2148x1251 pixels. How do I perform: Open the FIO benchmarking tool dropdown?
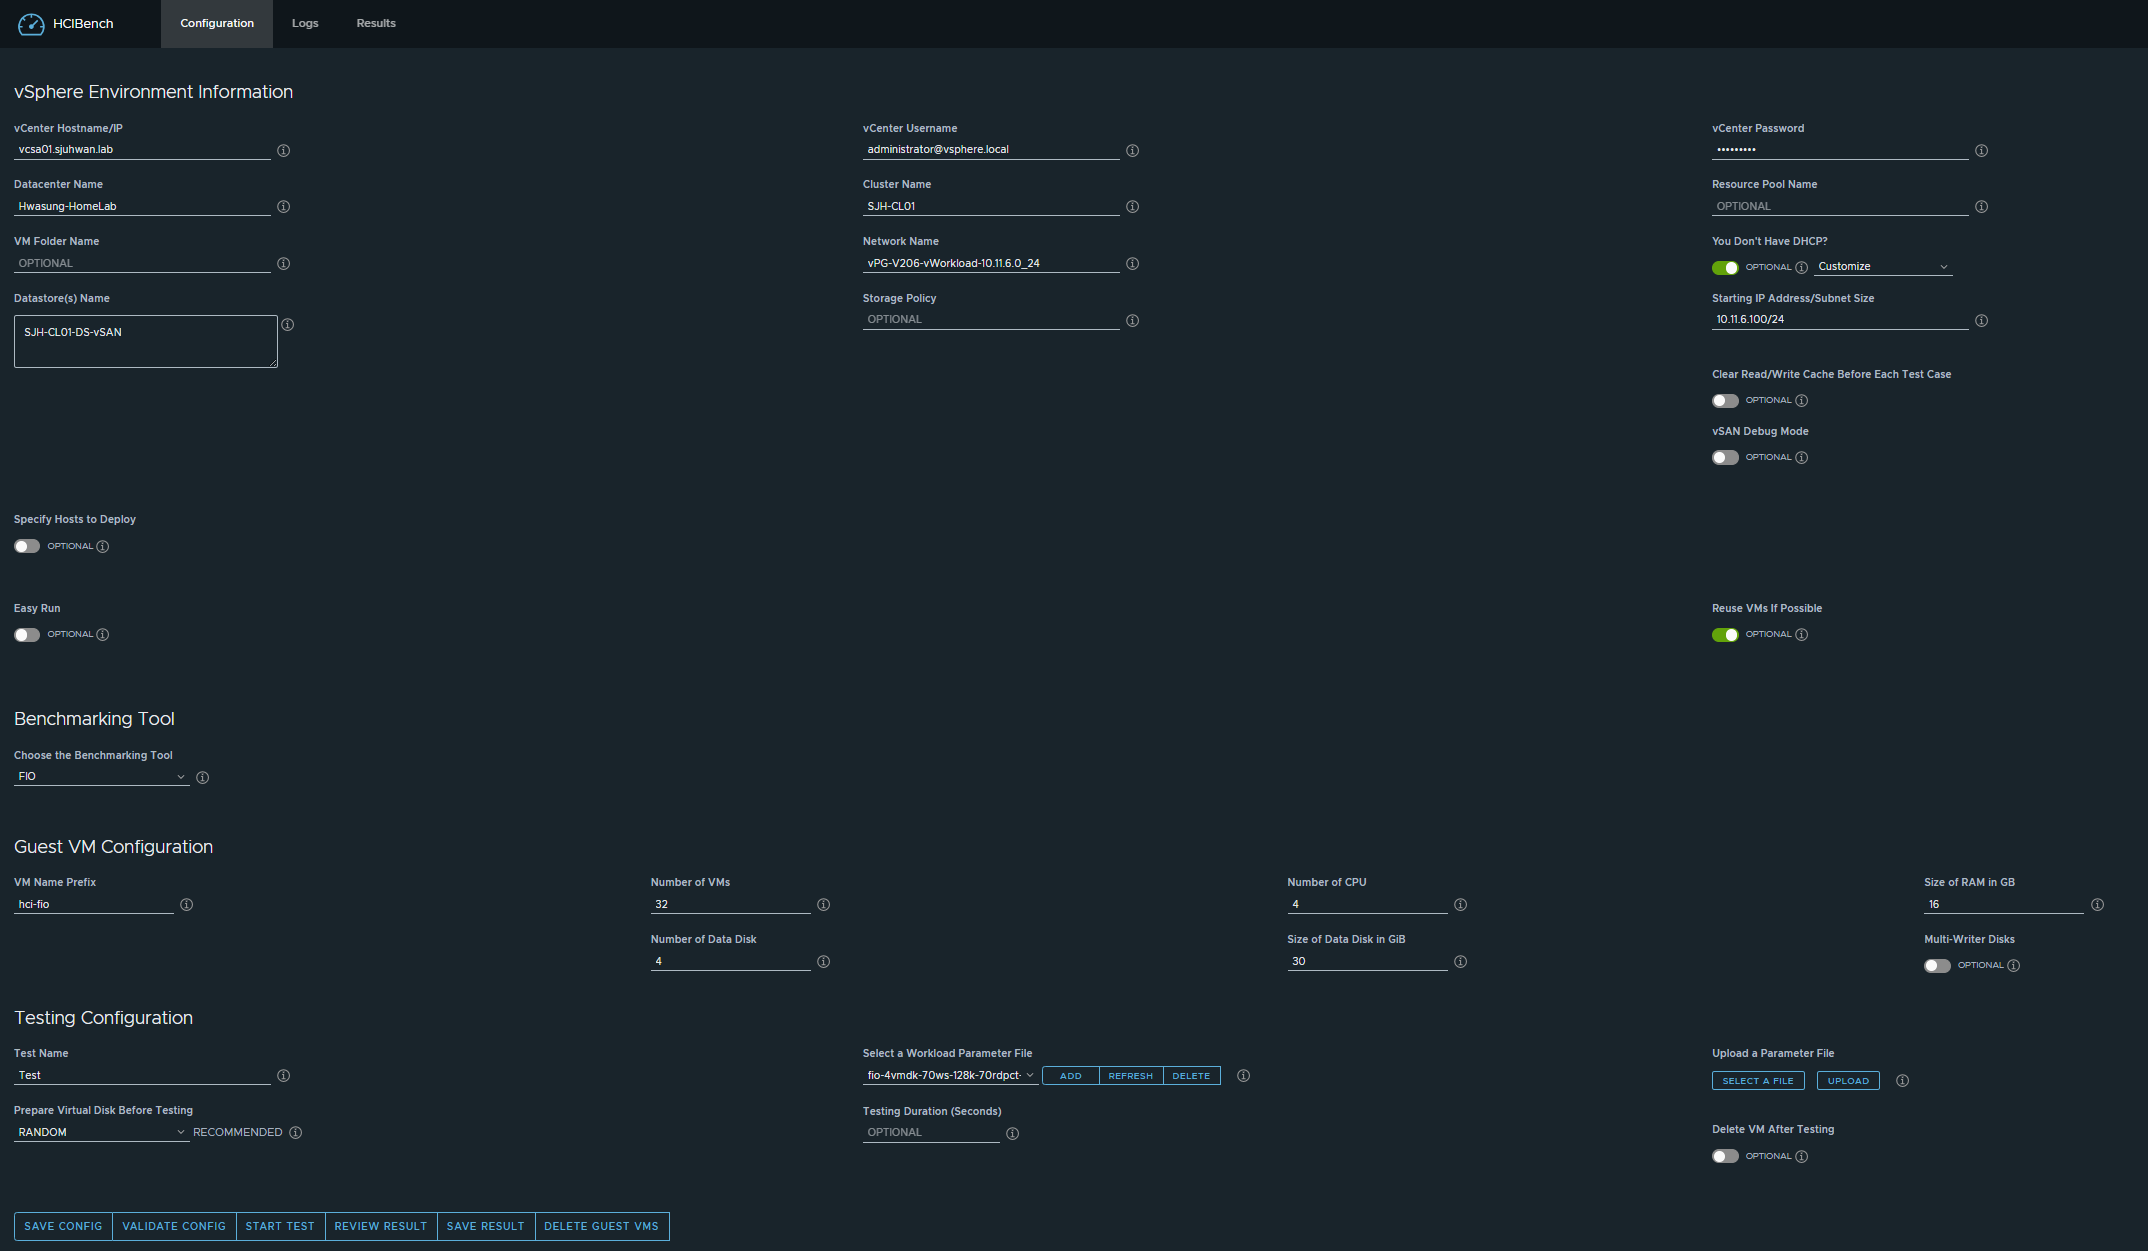101,777
